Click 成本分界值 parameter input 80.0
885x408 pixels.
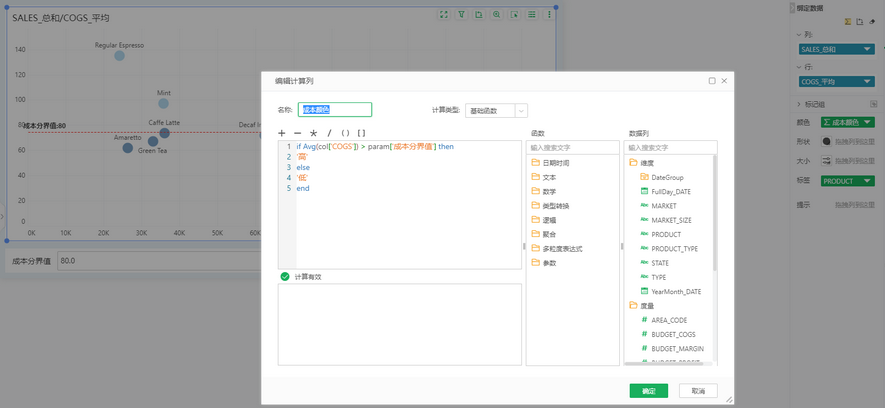(x=161, y=261)
